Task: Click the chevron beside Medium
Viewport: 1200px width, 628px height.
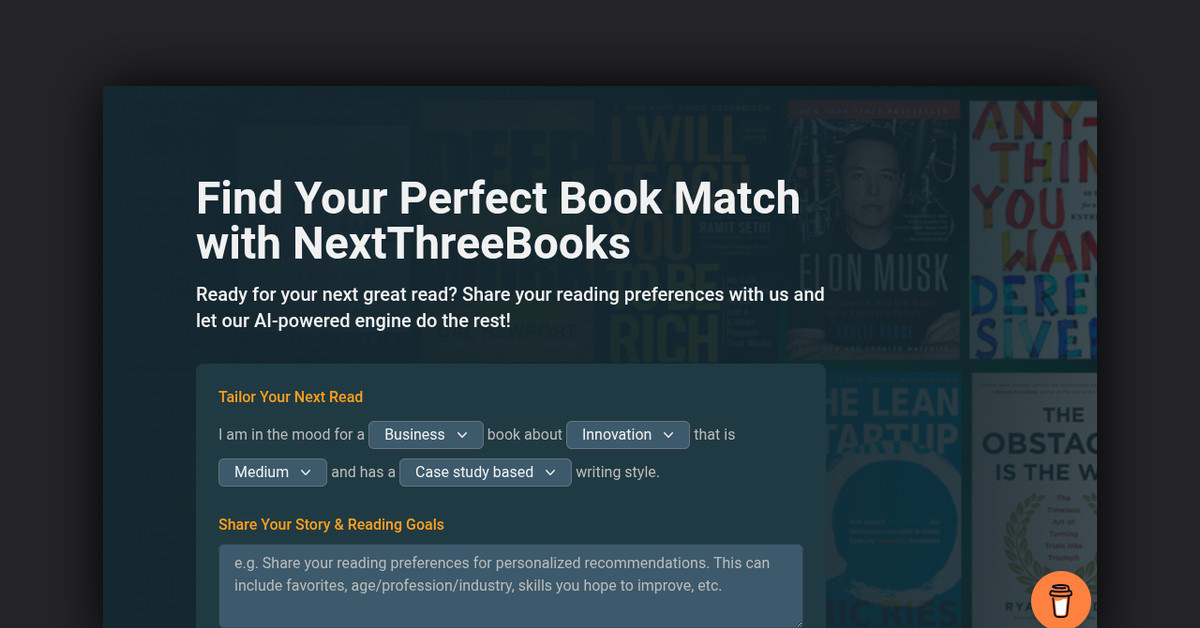Action: pyautogui.click(x=308, y=472)
